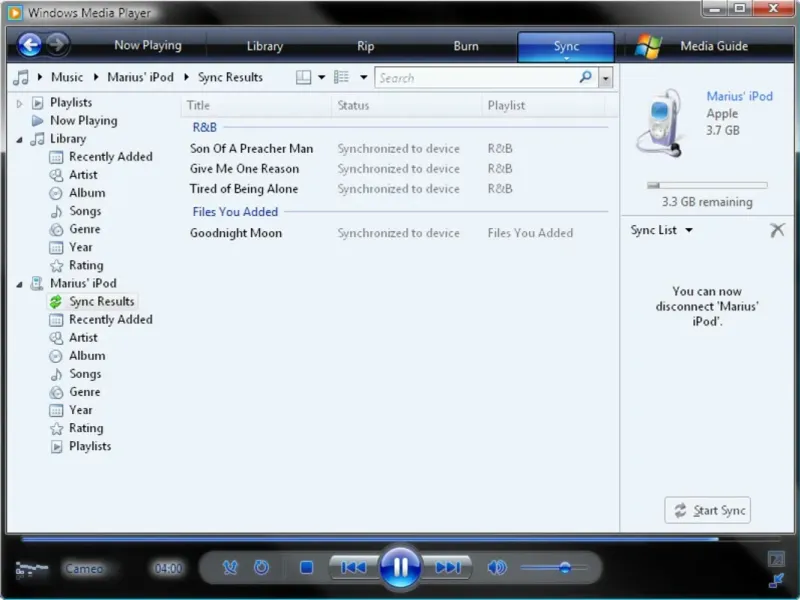Click the Marius' iPod breadcrumb
The image size is (800, 600).
[140, 78]
